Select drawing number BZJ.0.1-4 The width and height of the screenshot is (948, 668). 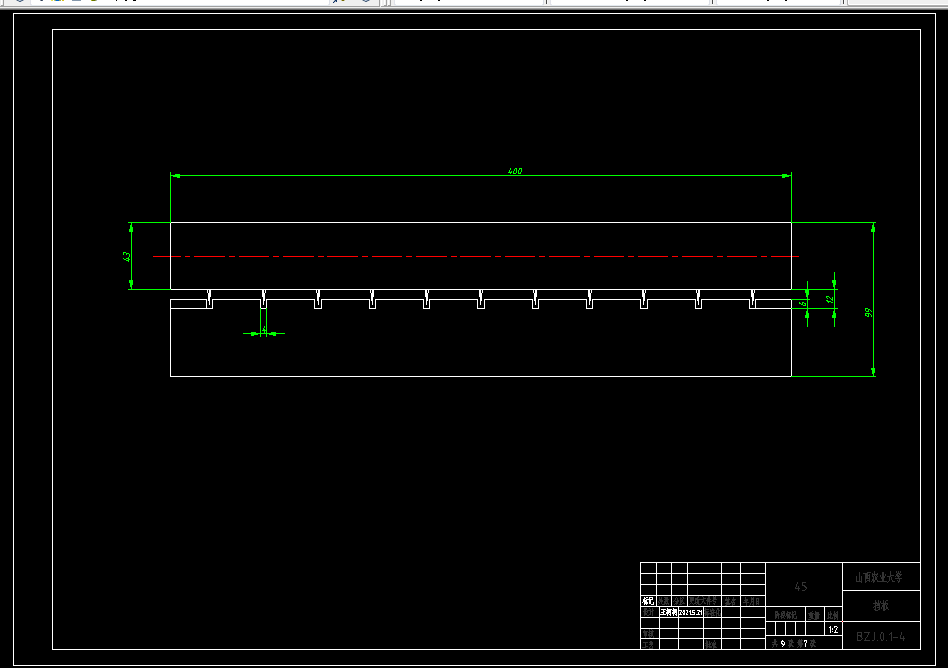tap(880, 637)
